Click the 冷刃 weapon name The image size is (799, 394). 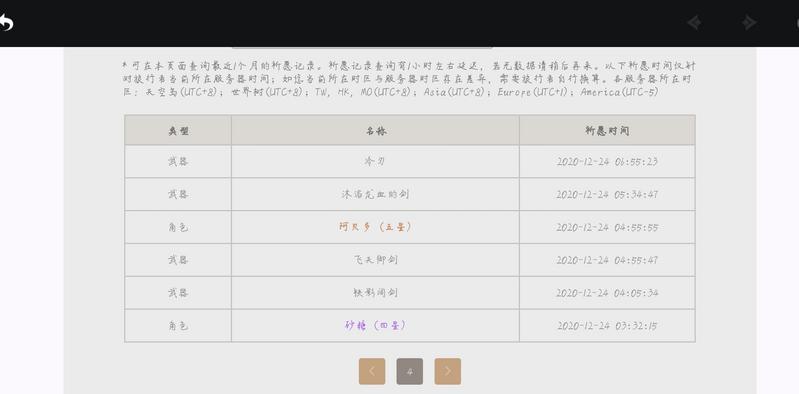[375, 161]
